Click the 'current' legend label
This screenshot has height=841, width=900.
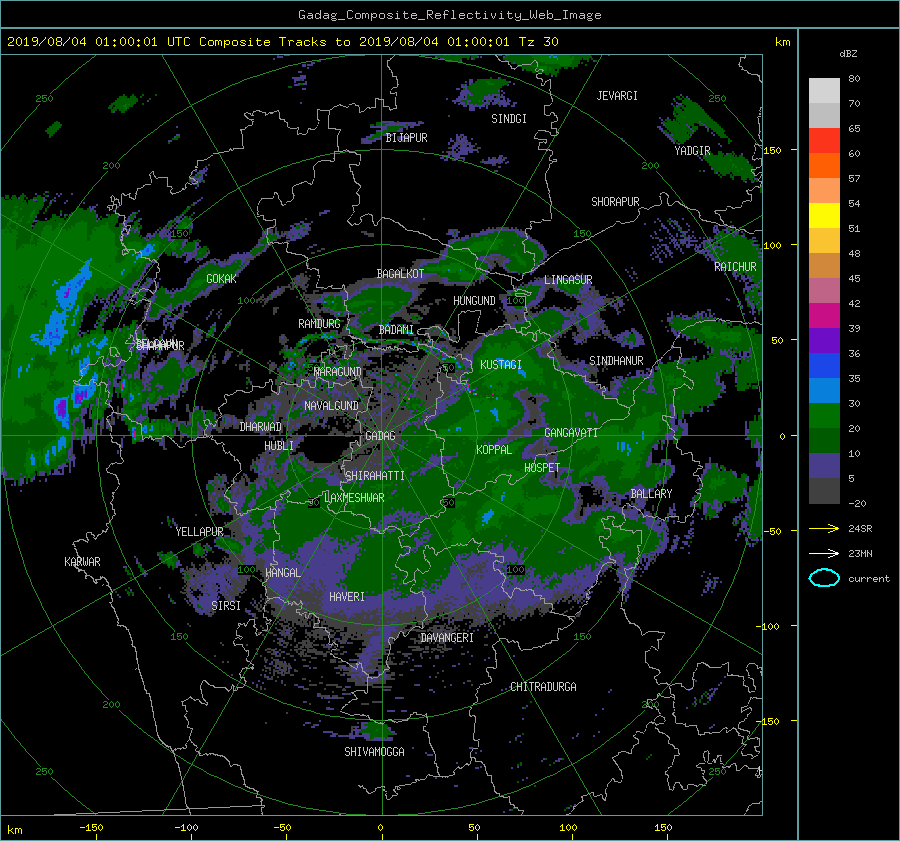(869, 579)
